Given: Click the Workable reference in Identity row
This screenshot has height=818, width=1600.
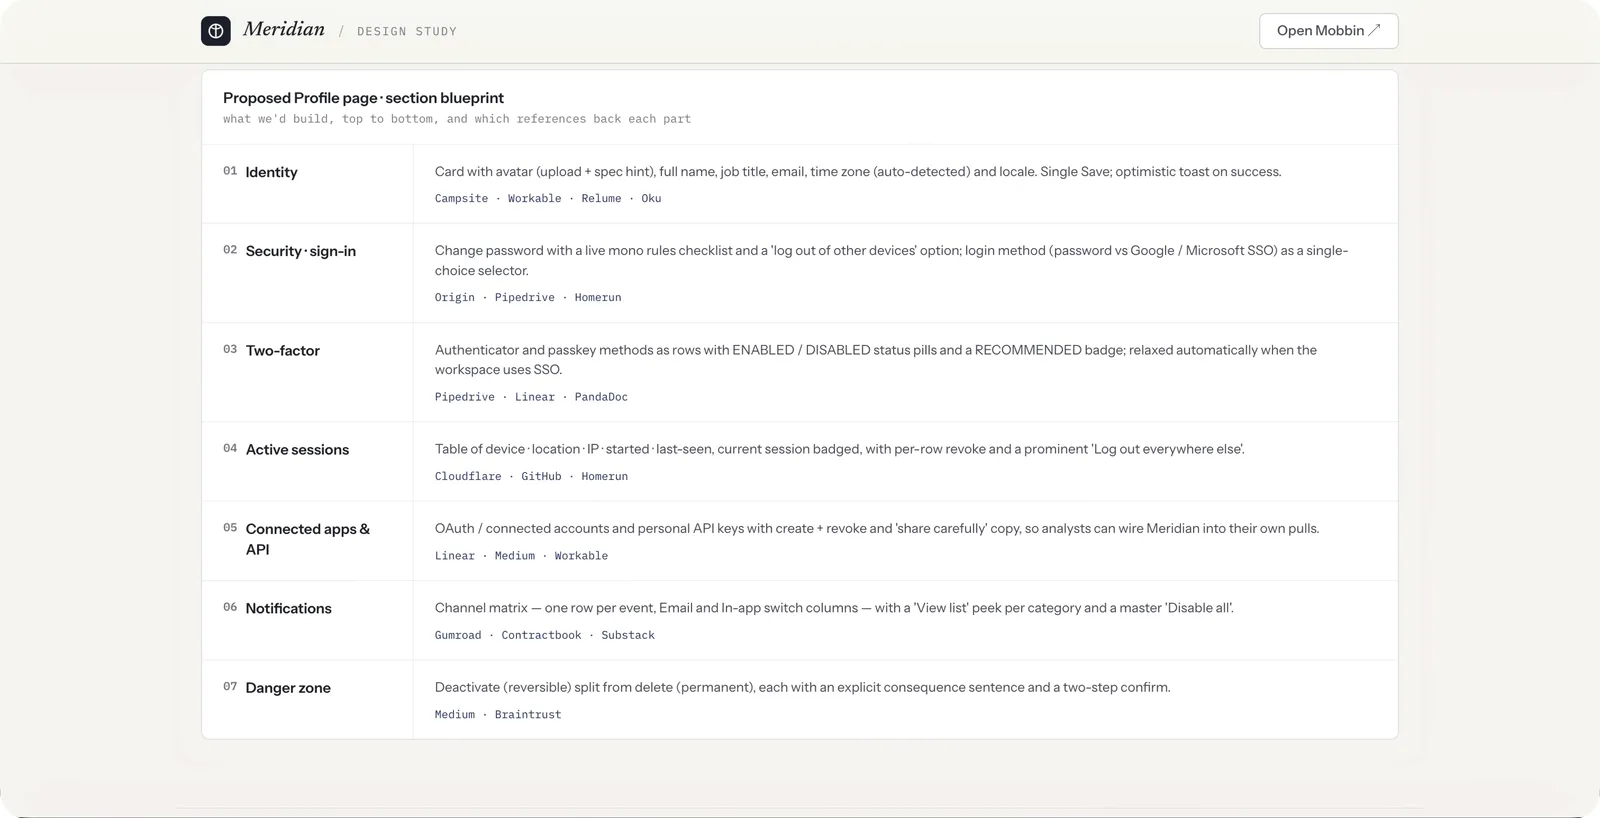Looking at the screenshot, I should pos(534,199).
